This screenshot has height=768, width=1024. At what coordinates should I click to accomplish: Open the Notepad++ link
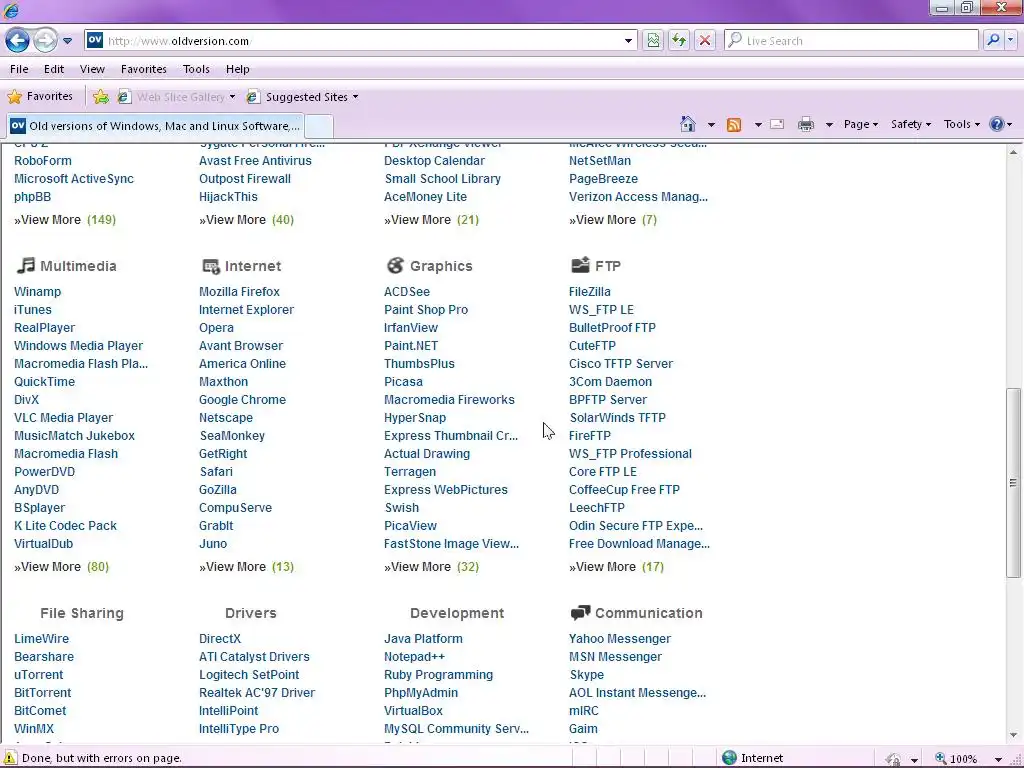pos(414,657)
